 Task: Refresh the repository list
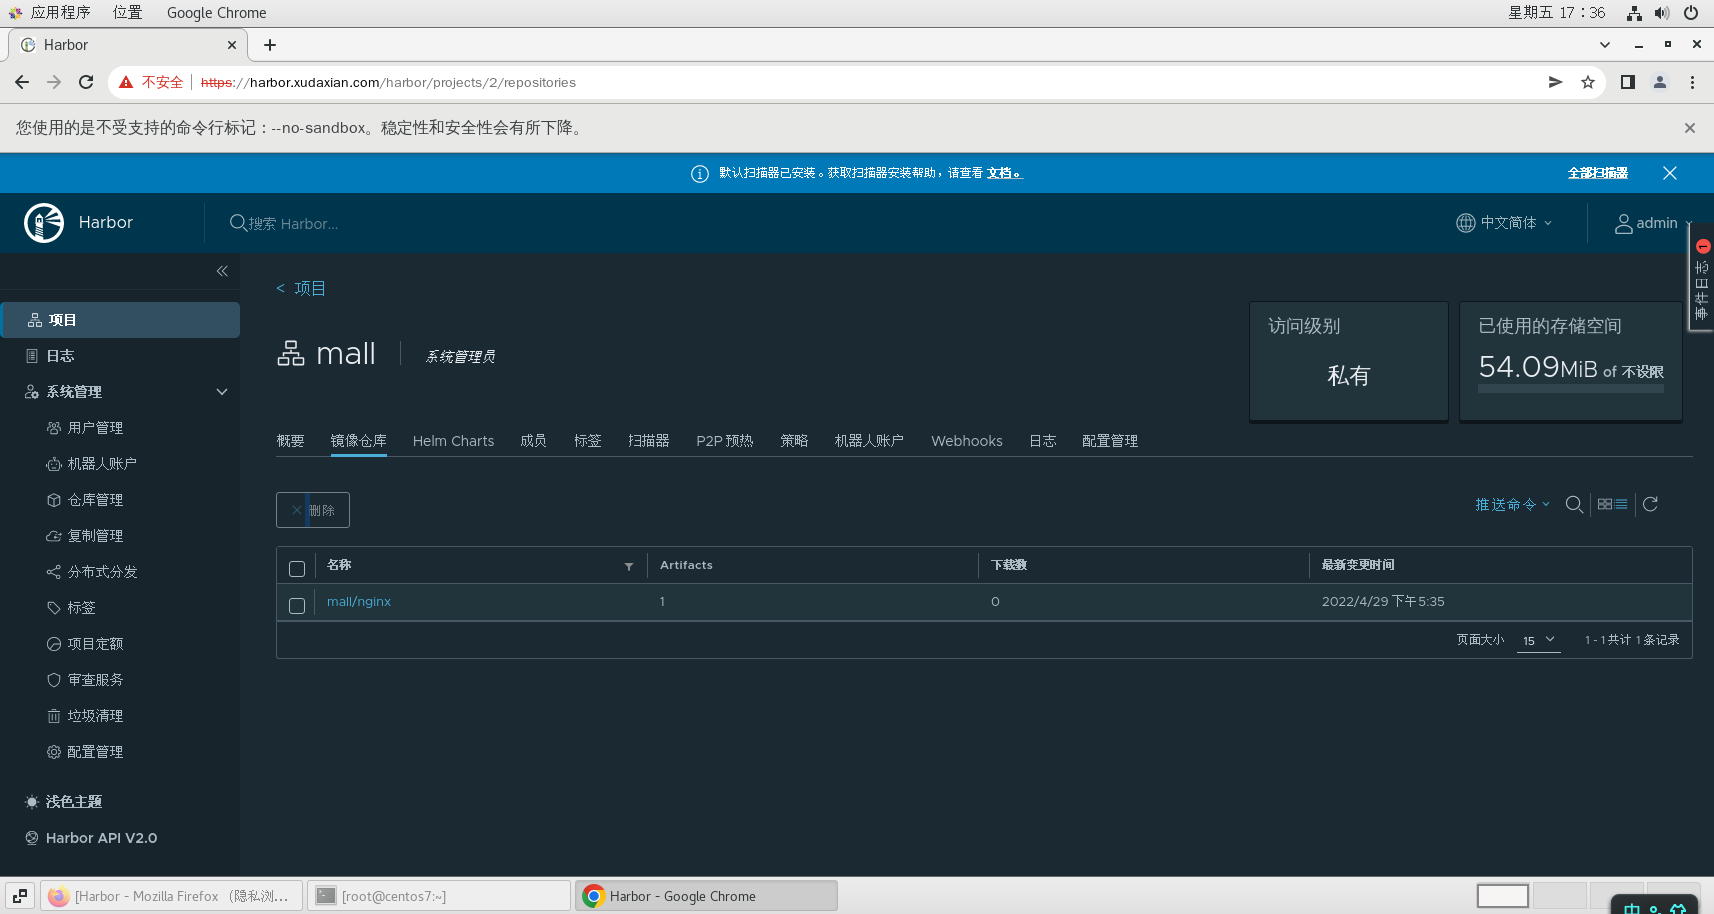coord(1650,505)
